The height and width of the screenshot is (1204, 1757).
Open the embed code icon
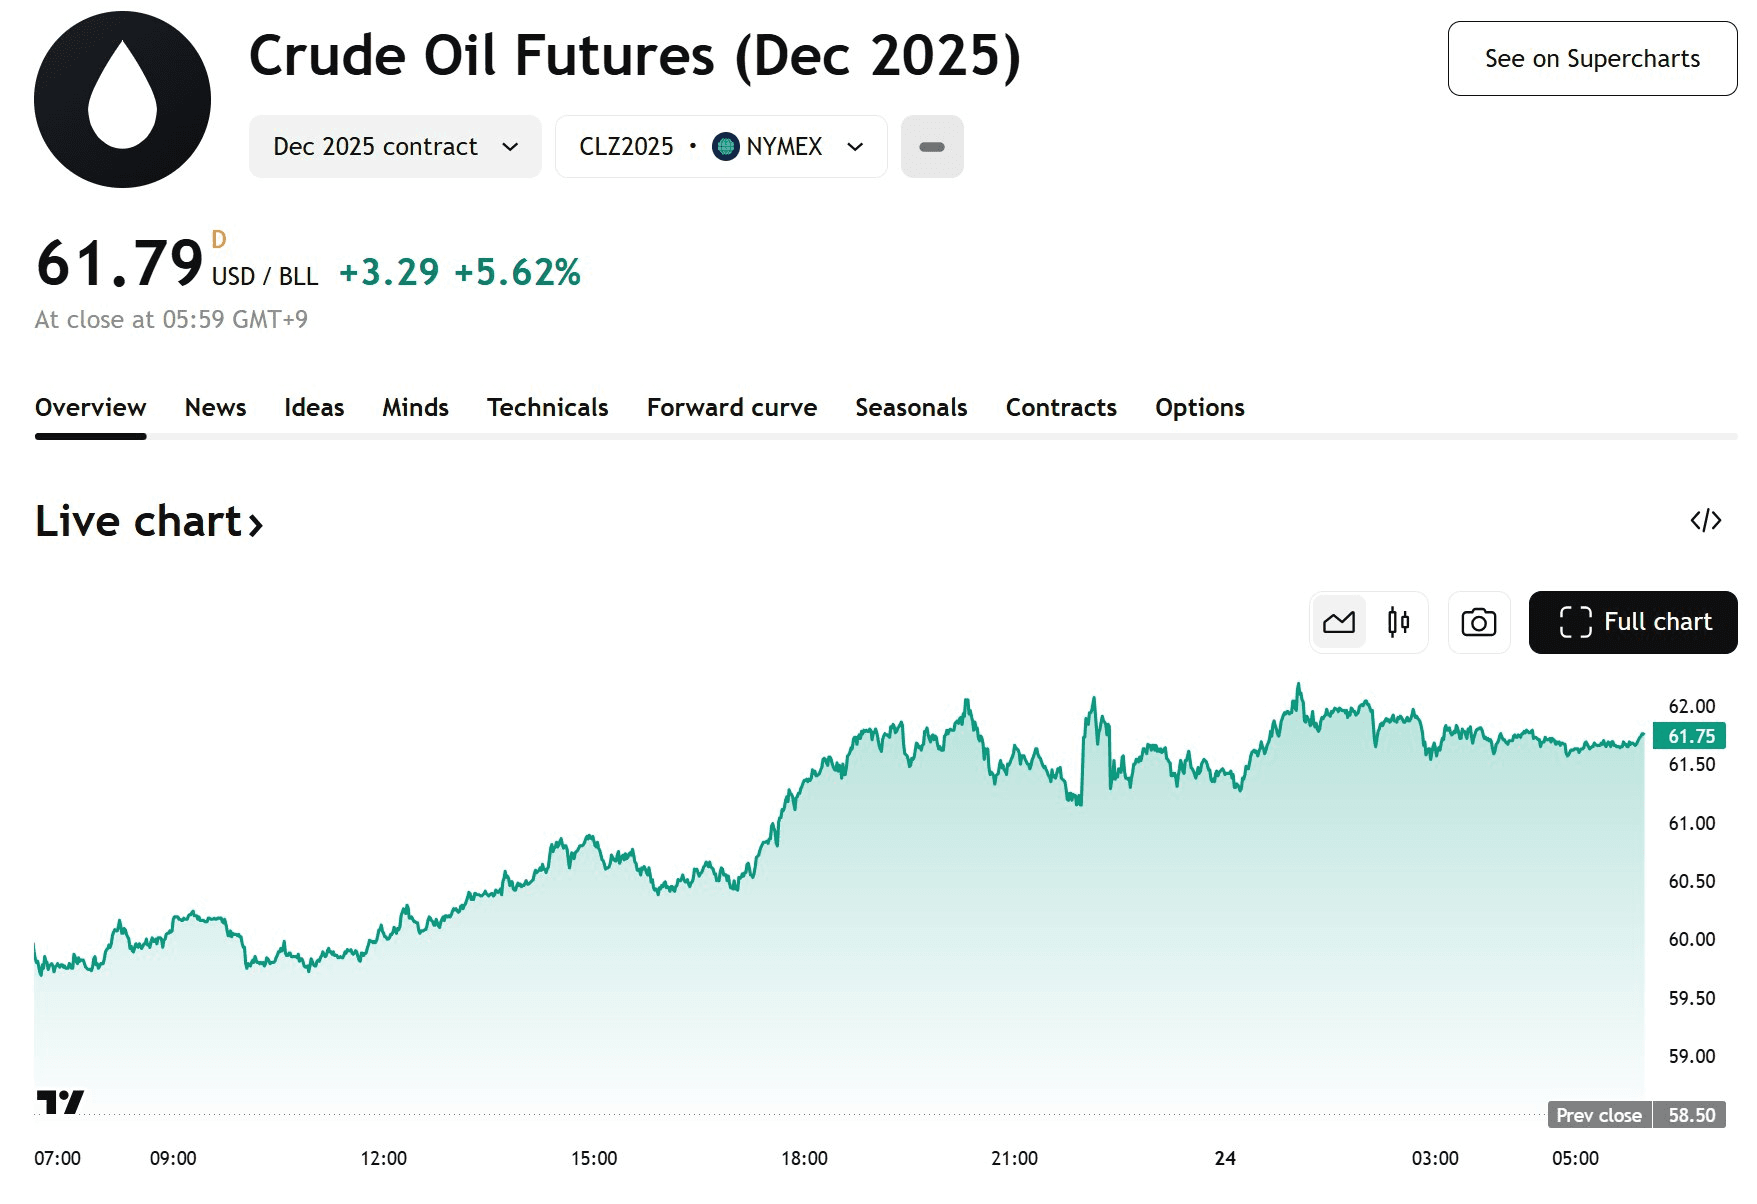(1705, 520)
